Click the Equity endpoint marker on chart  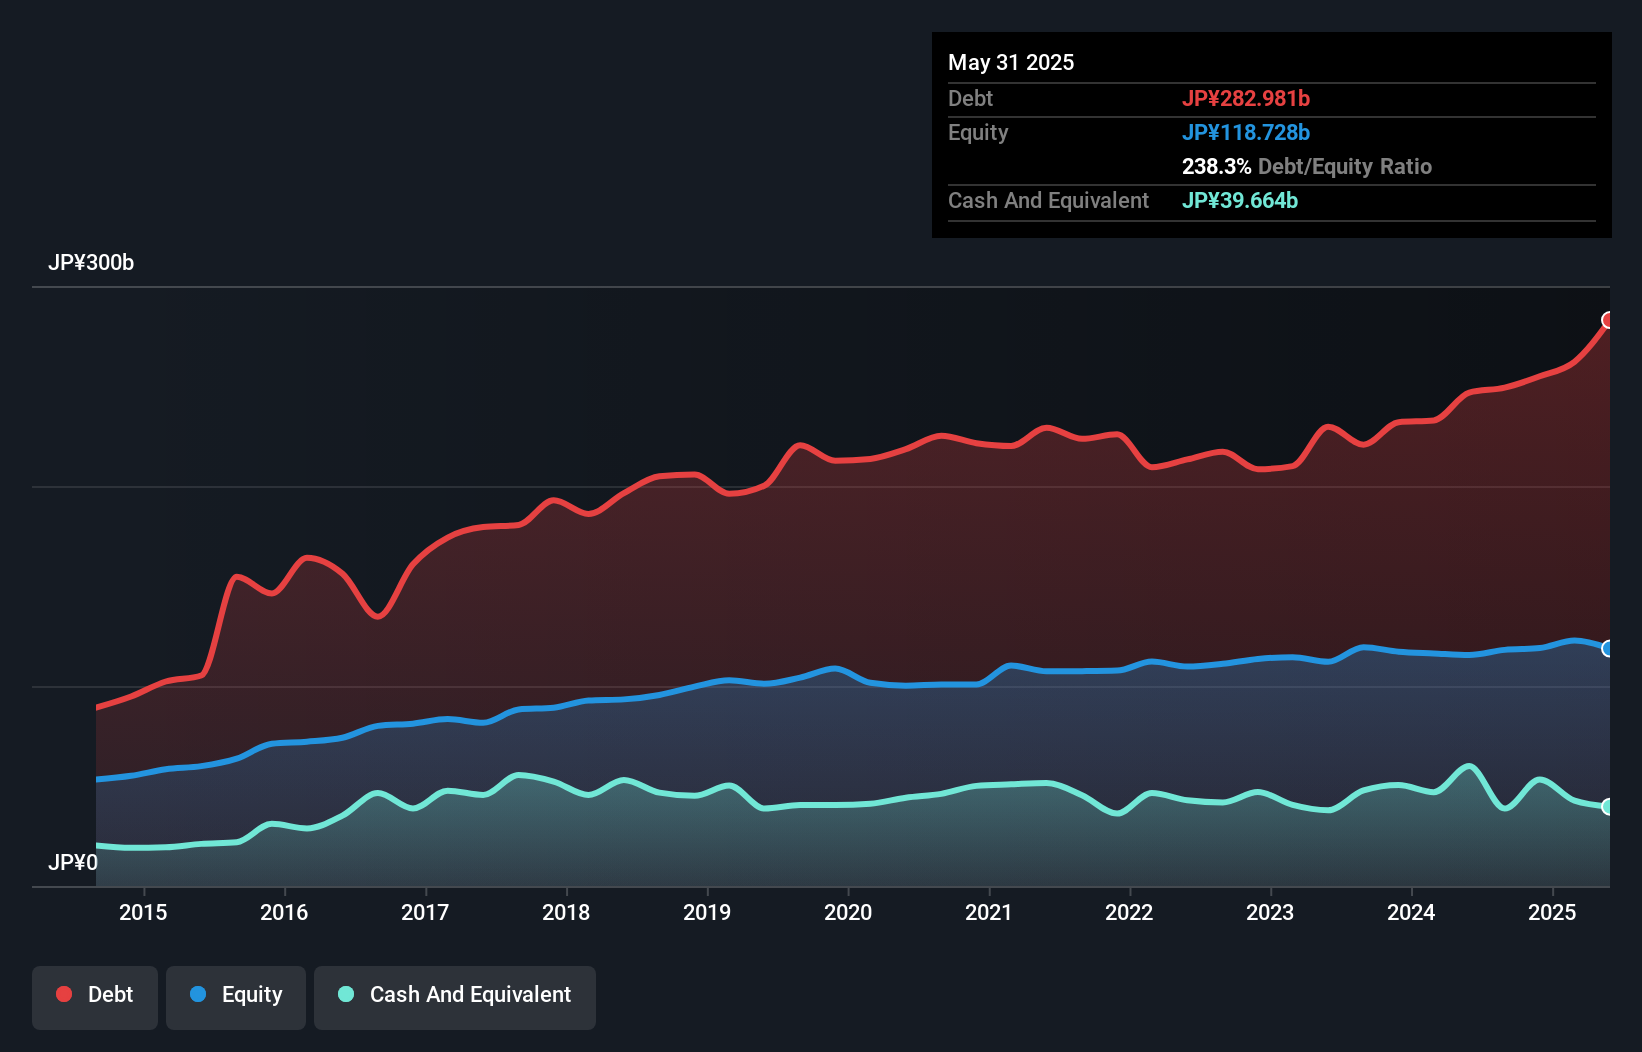1608,649
